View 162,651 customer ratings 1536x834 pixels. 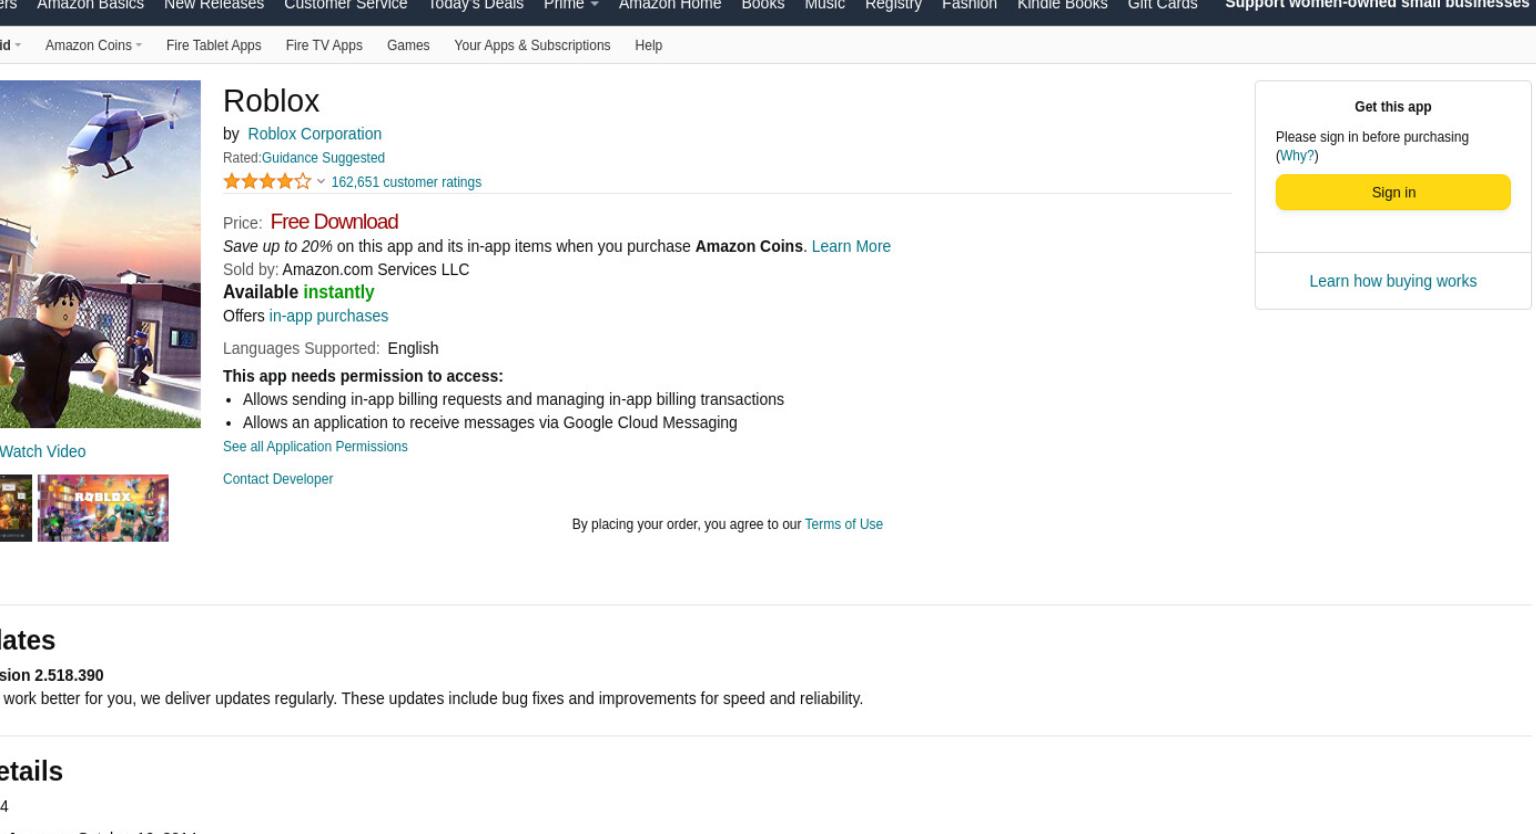(406, 182)
